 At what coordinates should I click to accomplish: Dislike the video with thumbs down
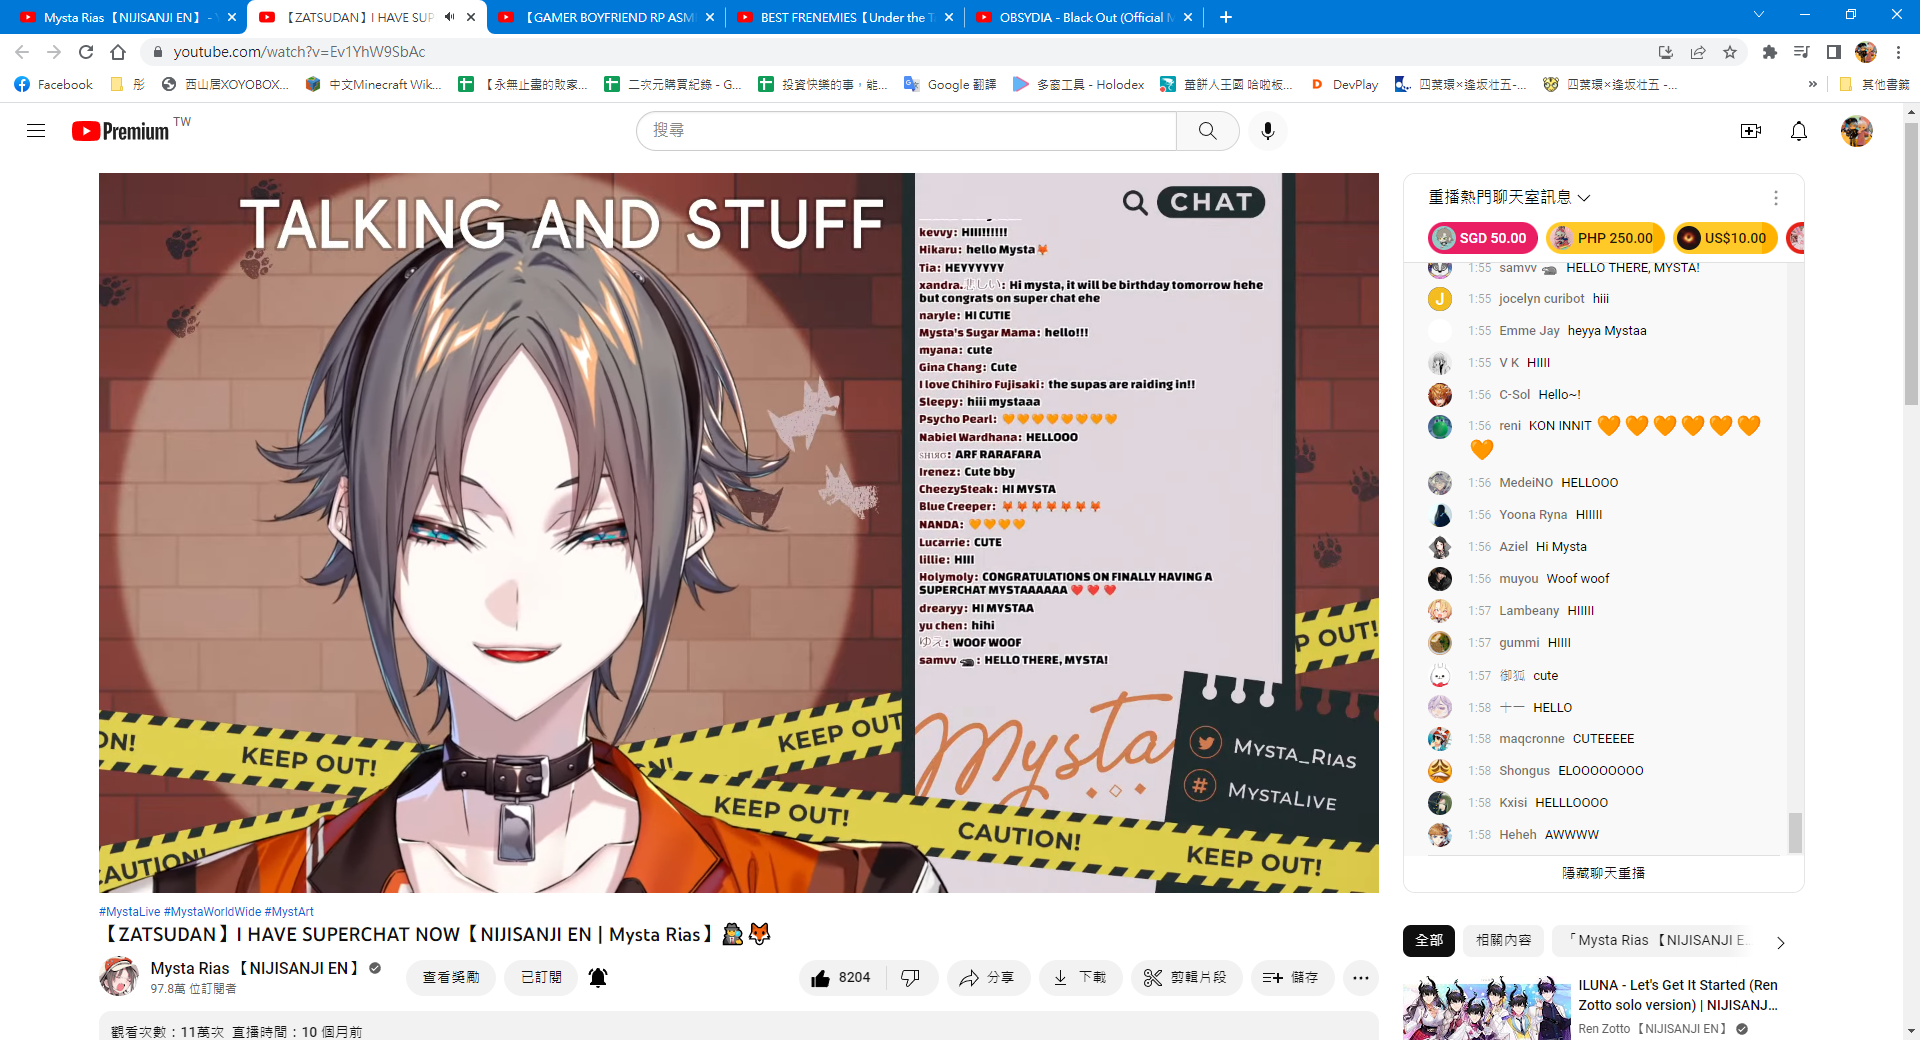[x=911, y=977]
